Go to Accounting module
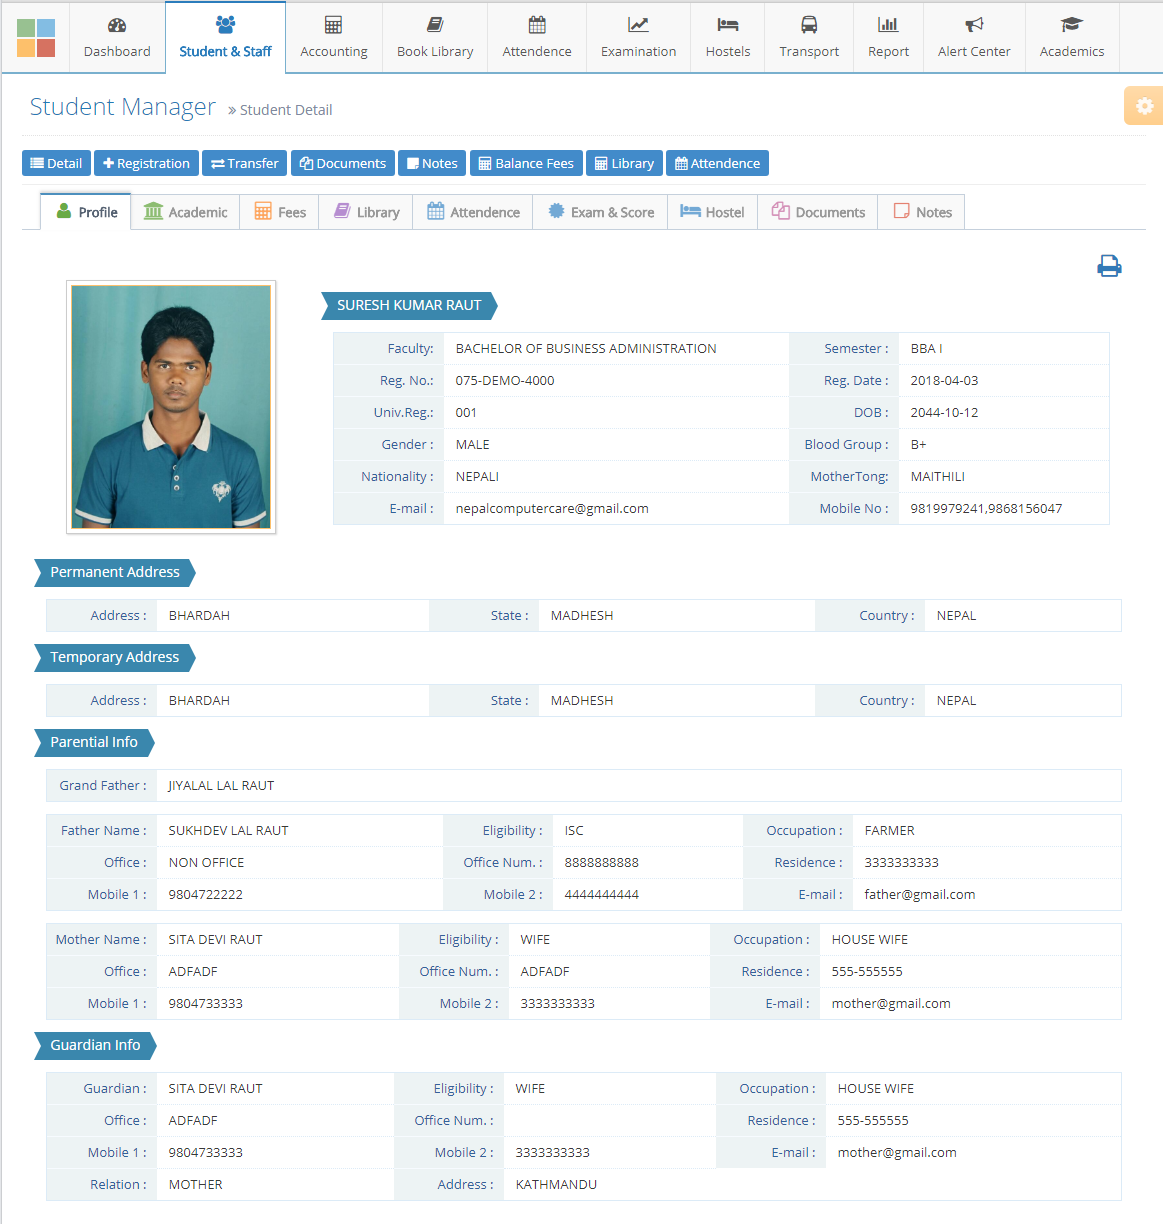Image resolution: width=1163 pixels, height=1224 pixels. pos(334,38)
